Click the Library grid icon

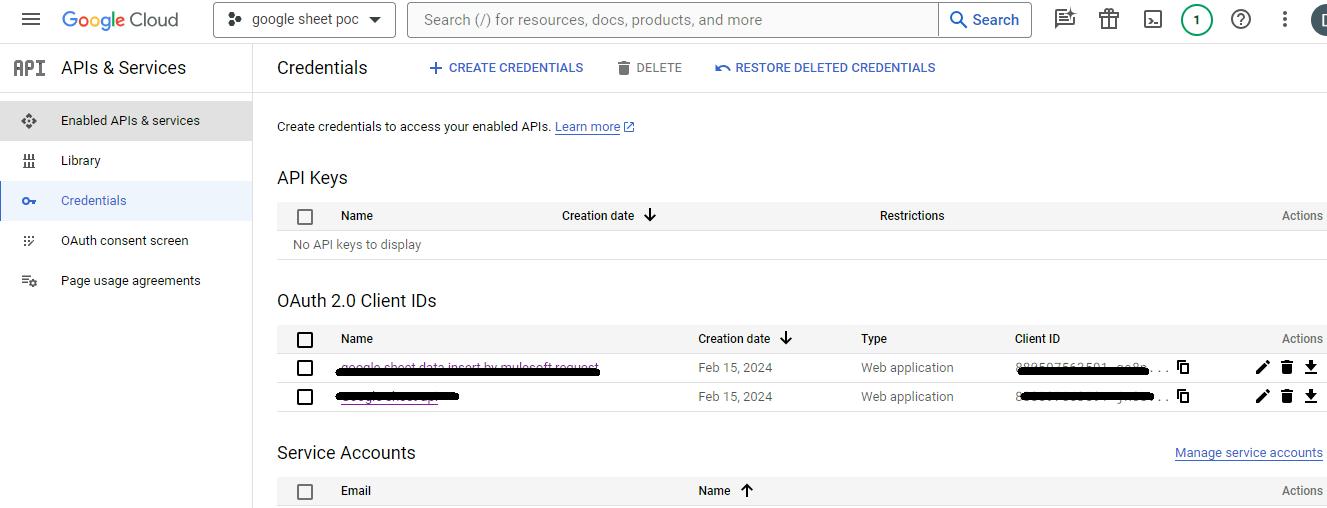click(x=29, y=161)
